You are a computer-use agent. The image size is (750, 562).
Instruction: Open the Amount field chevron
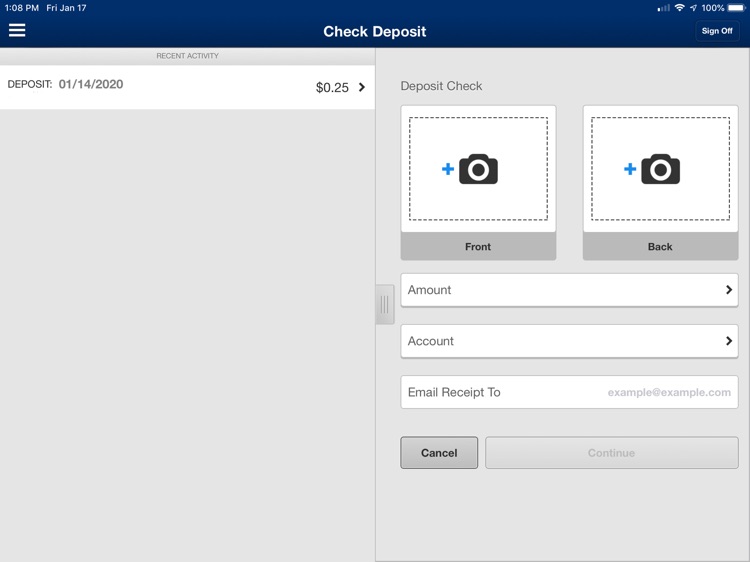[x=728, y=290]
